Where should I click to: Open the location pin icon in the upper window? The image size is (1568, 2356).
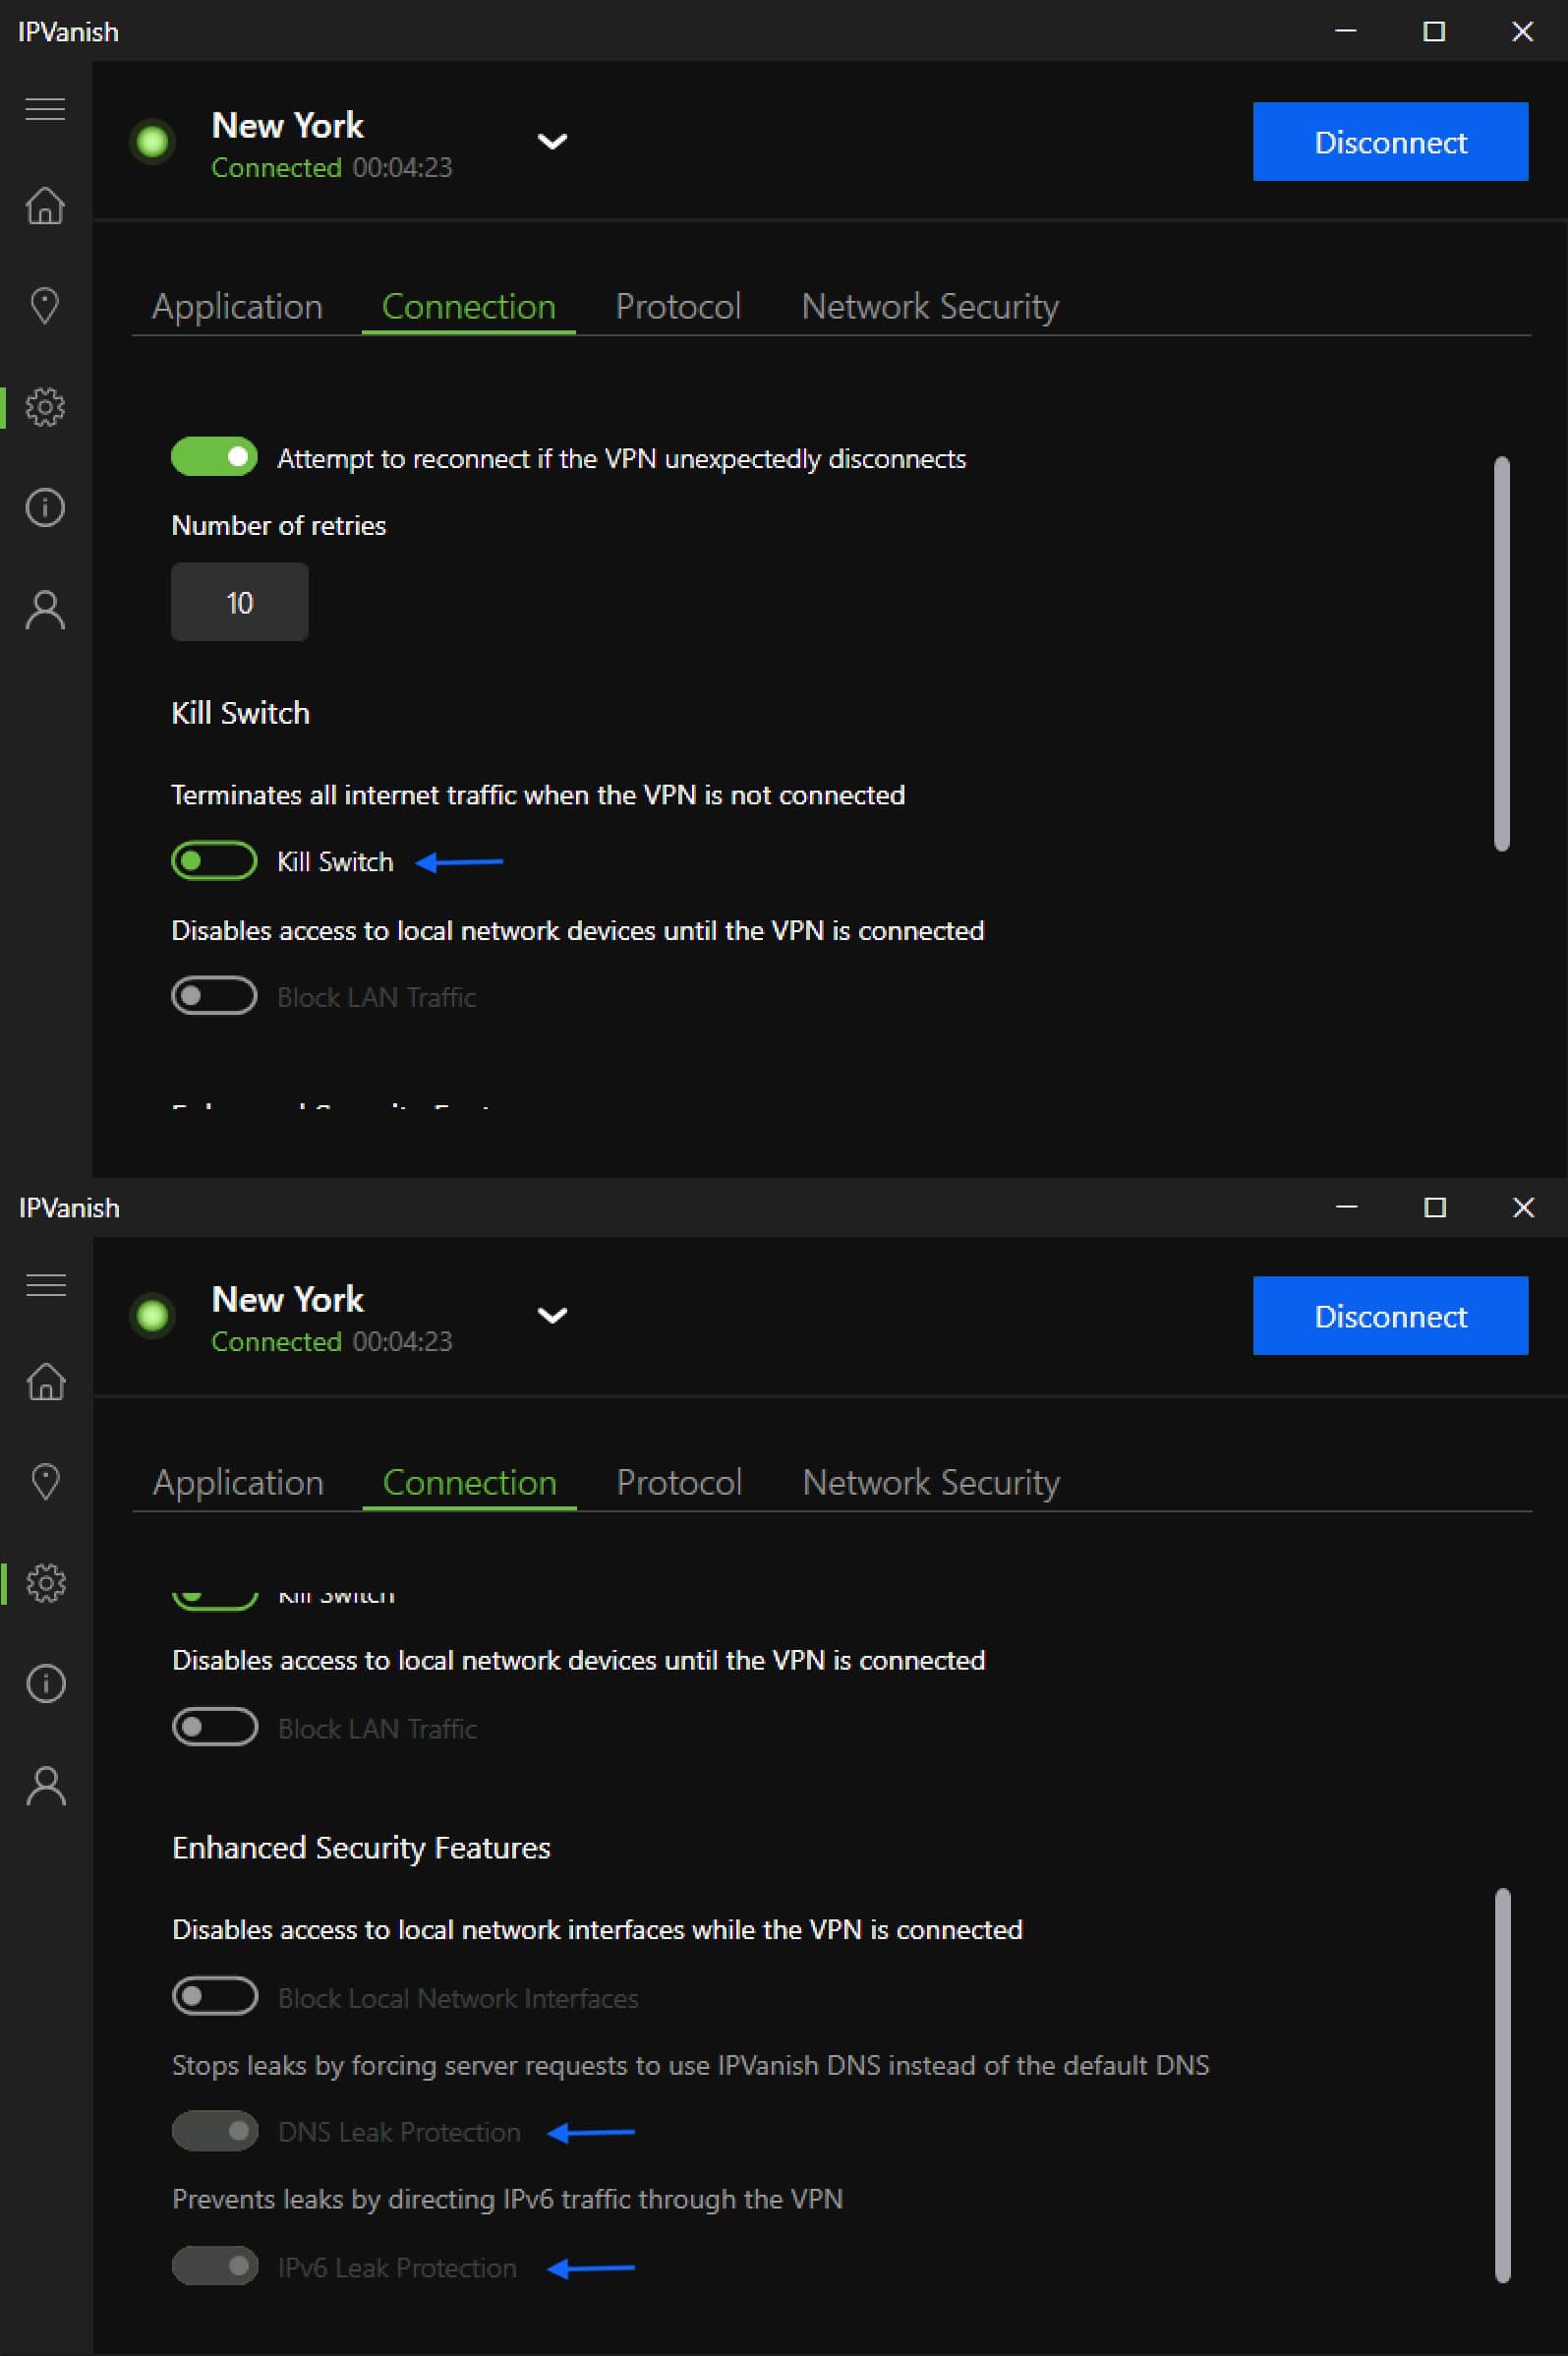[45, 306]
